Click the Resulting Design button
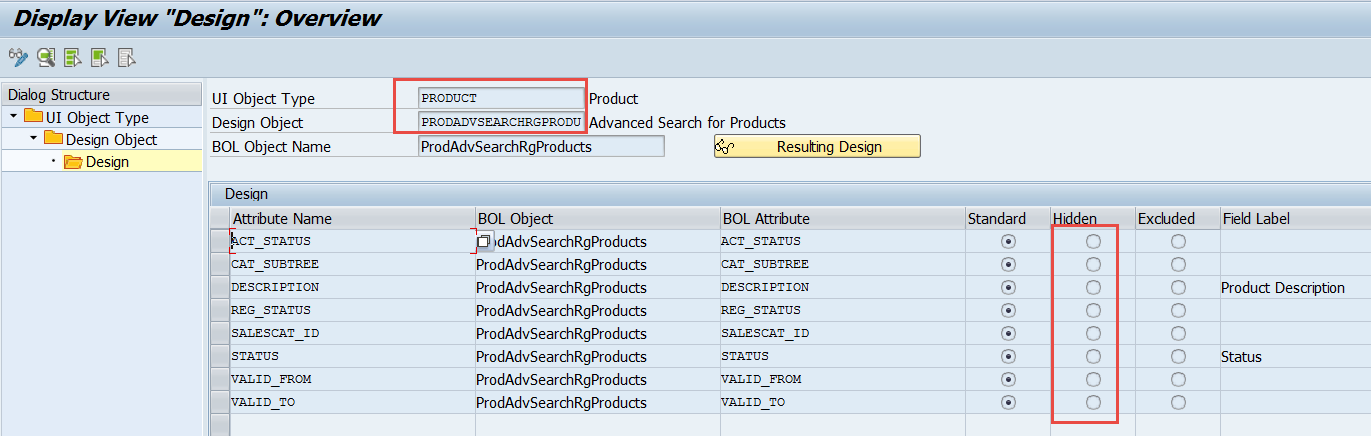This screenshot has width=1371, height=436. click(x=817, y=146)
